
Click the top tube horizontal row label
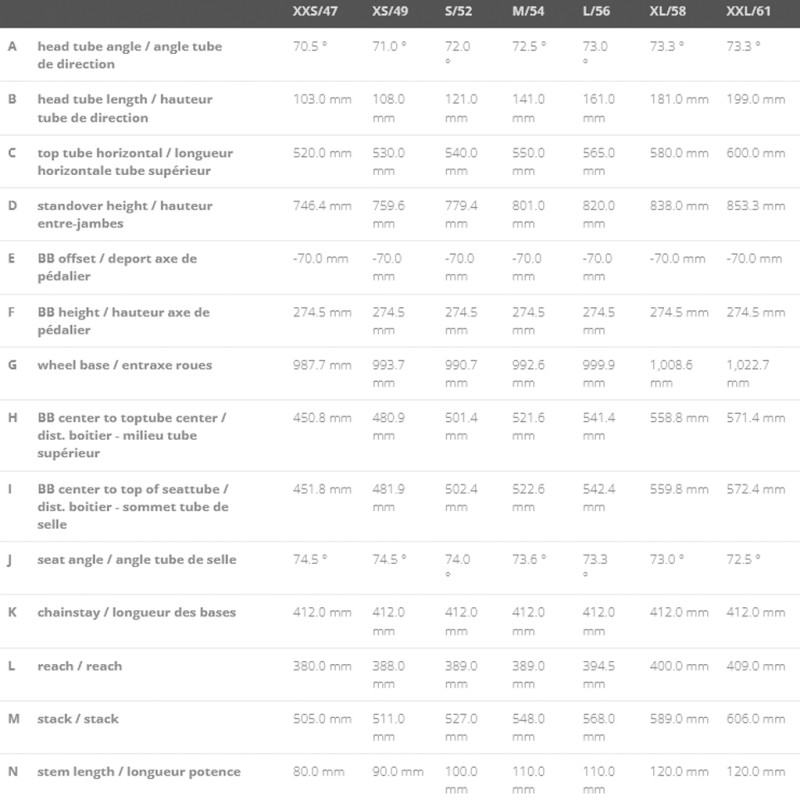tap(135, 161)
